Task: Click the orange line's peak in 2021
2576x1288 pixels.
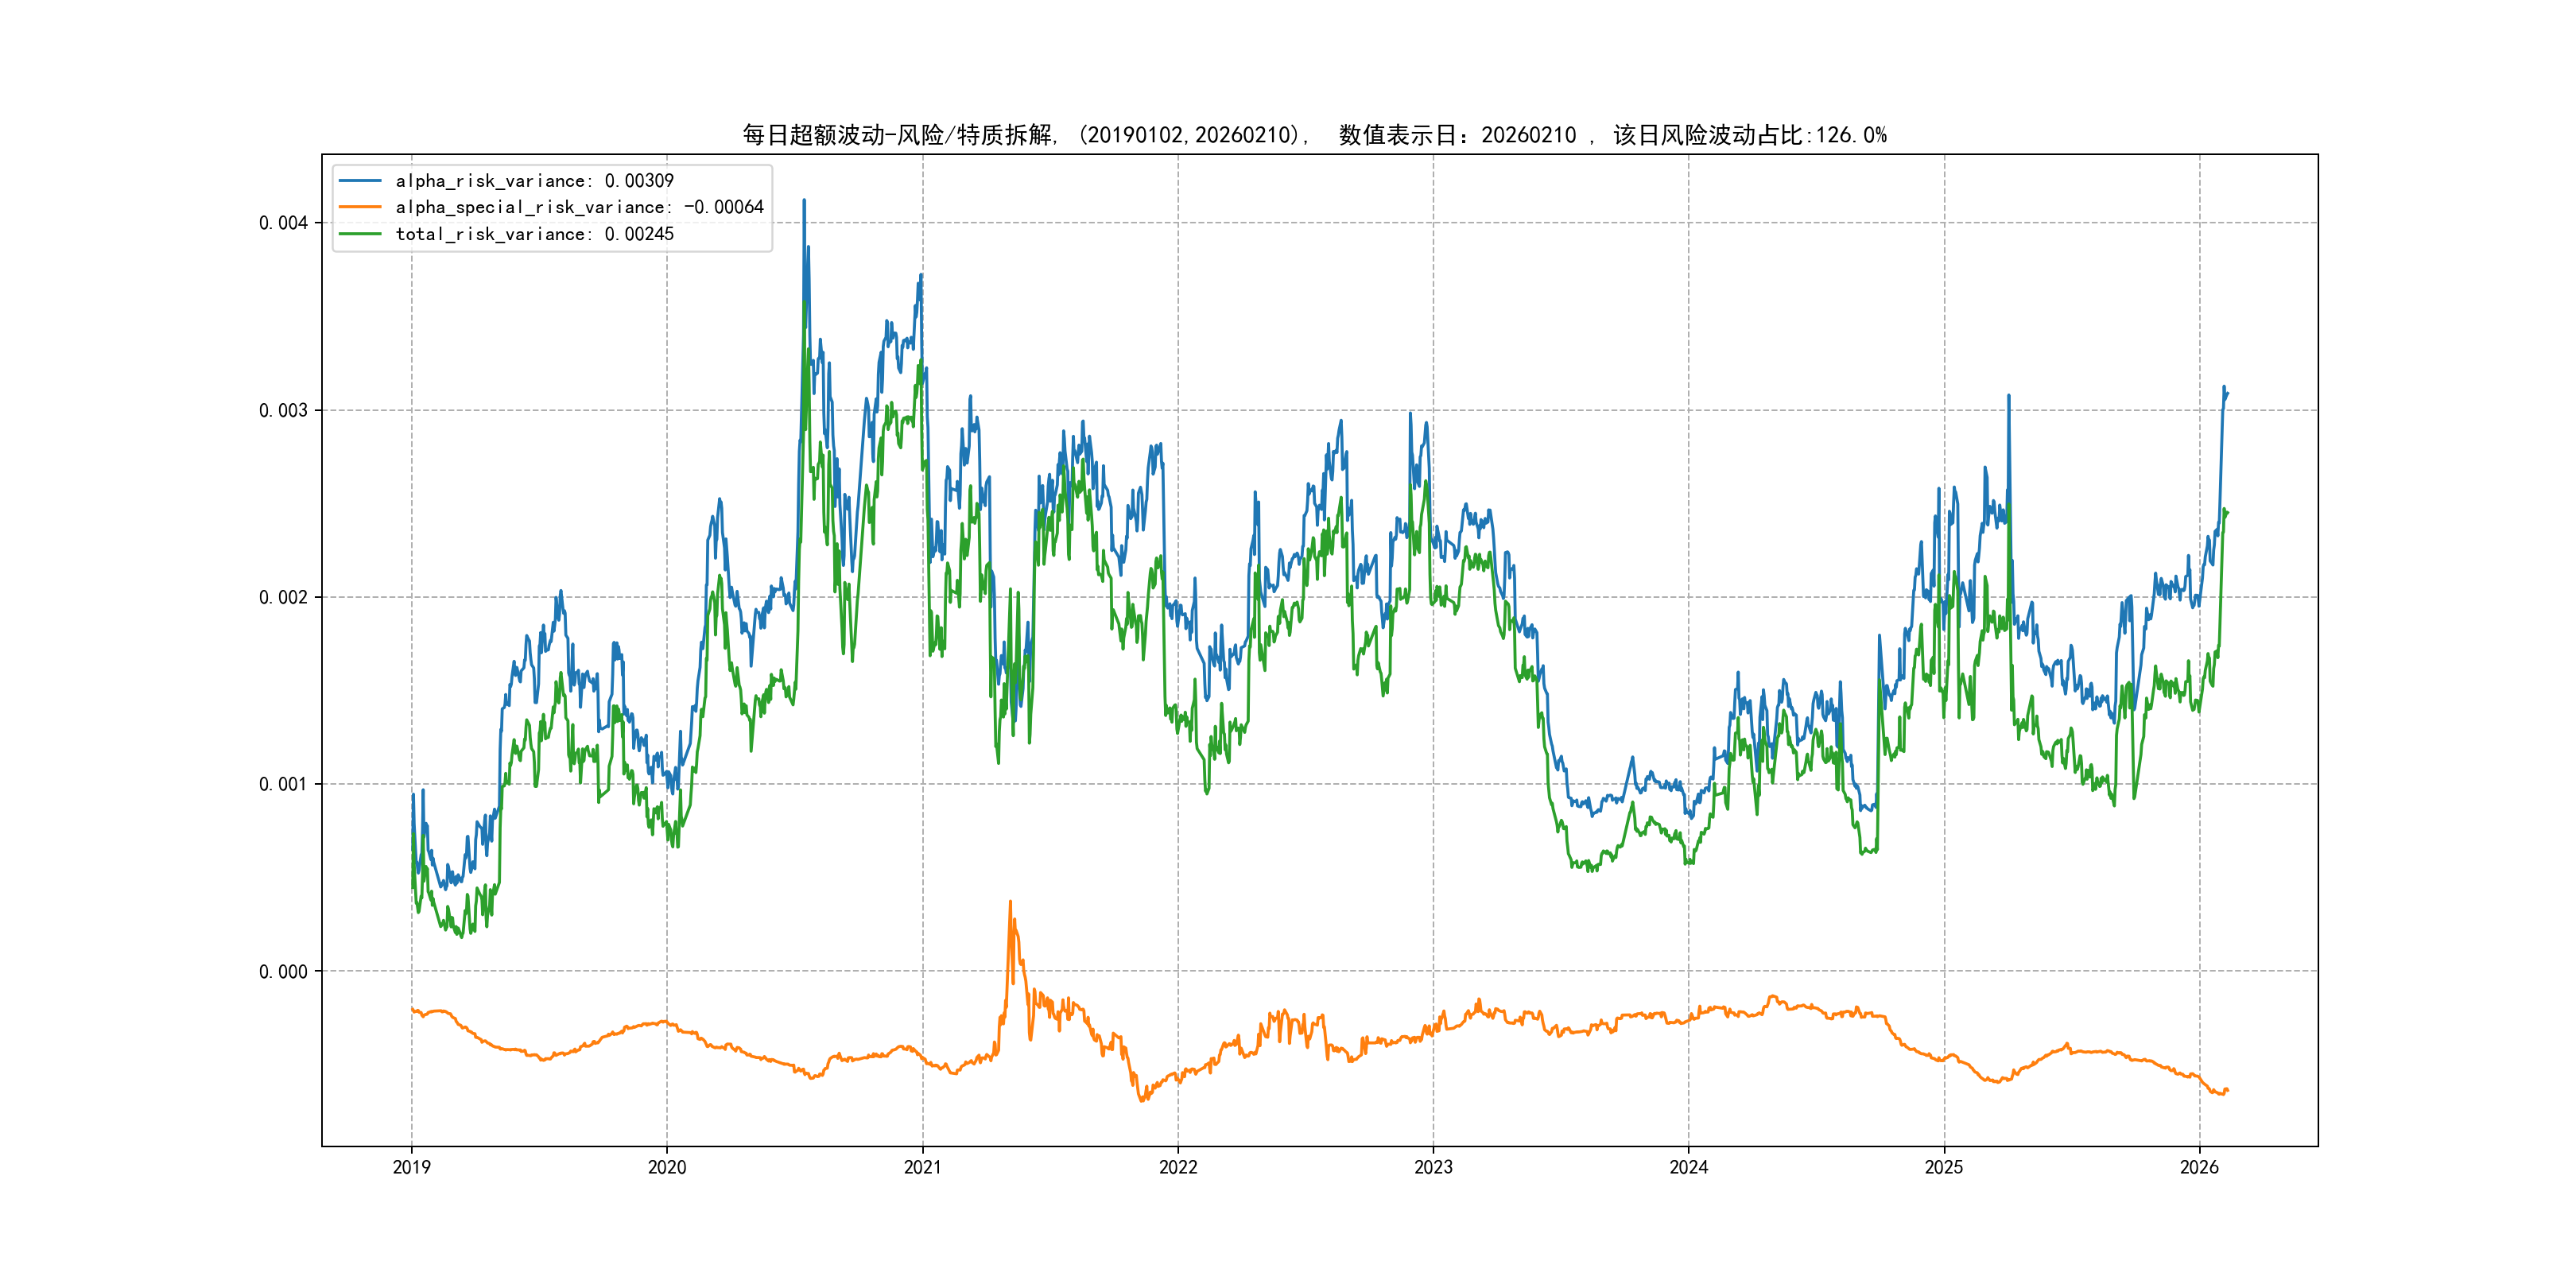Action: [1010, 902]
